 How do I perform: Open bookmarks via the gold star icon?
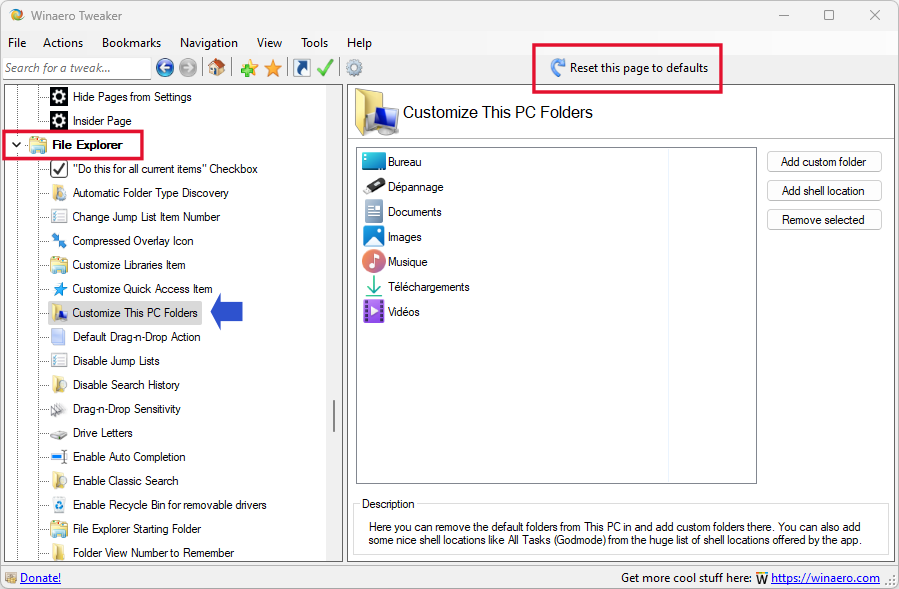coord(273,68)
